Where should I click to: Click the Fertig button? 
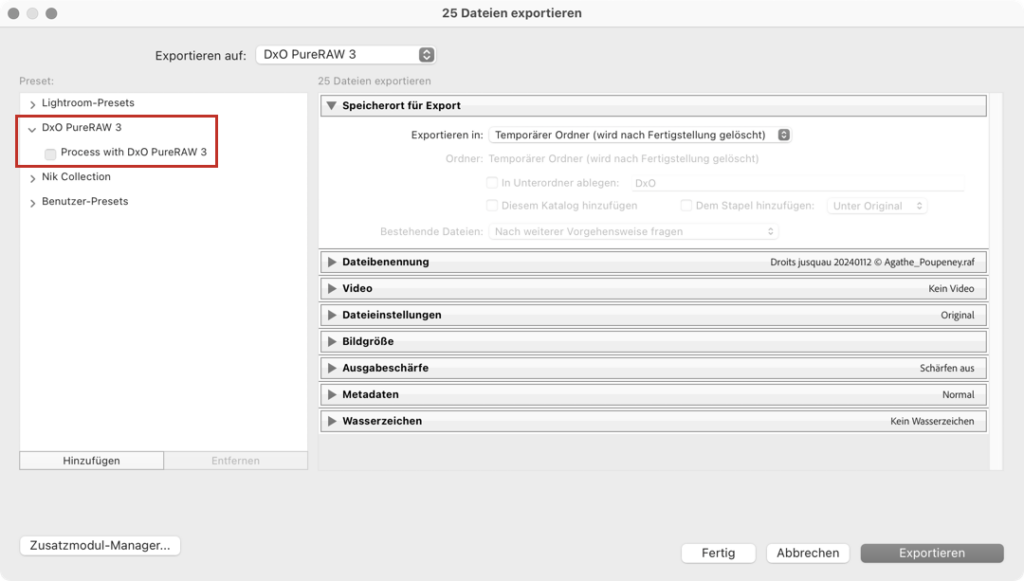pyautogui.click(x=718, y=553)
